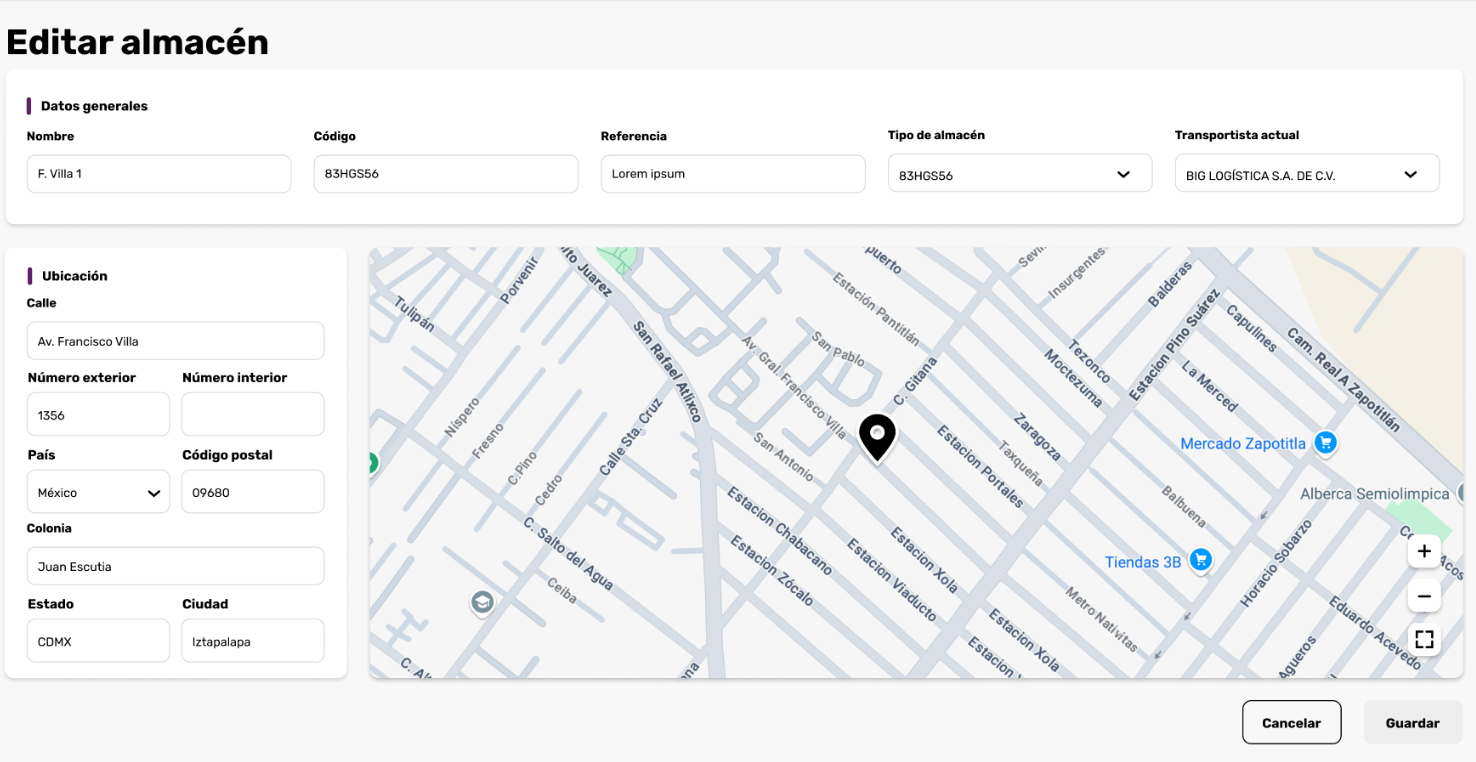Click the Estacion Zócalo street label

pyautogui.click(x=772, y=571)
